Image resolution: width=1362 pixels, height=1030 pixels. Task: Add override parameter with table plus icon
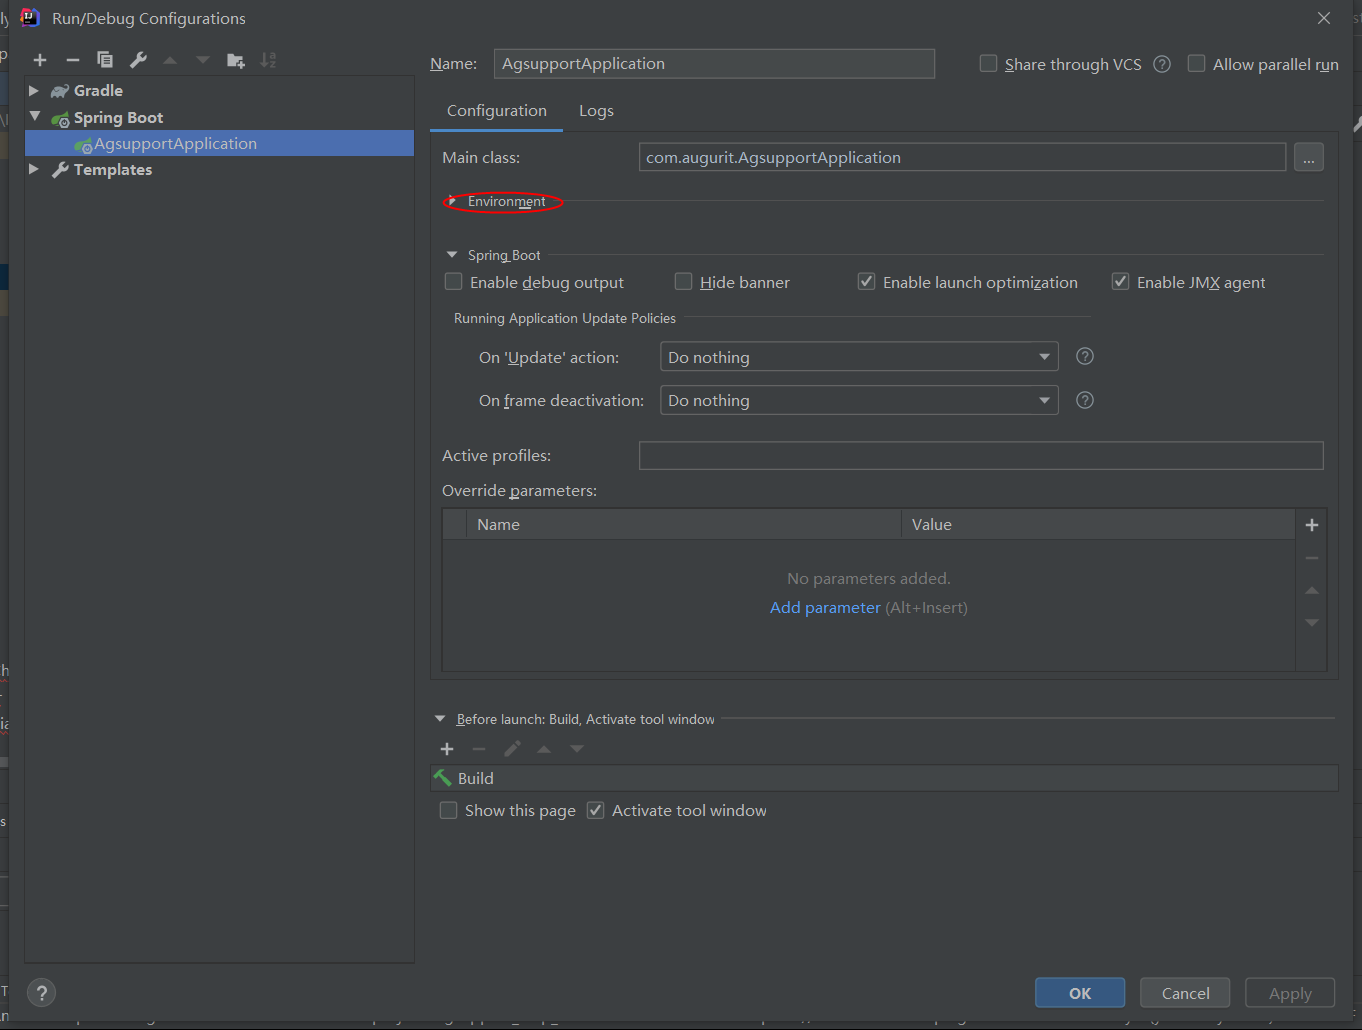coord(1312,525)
